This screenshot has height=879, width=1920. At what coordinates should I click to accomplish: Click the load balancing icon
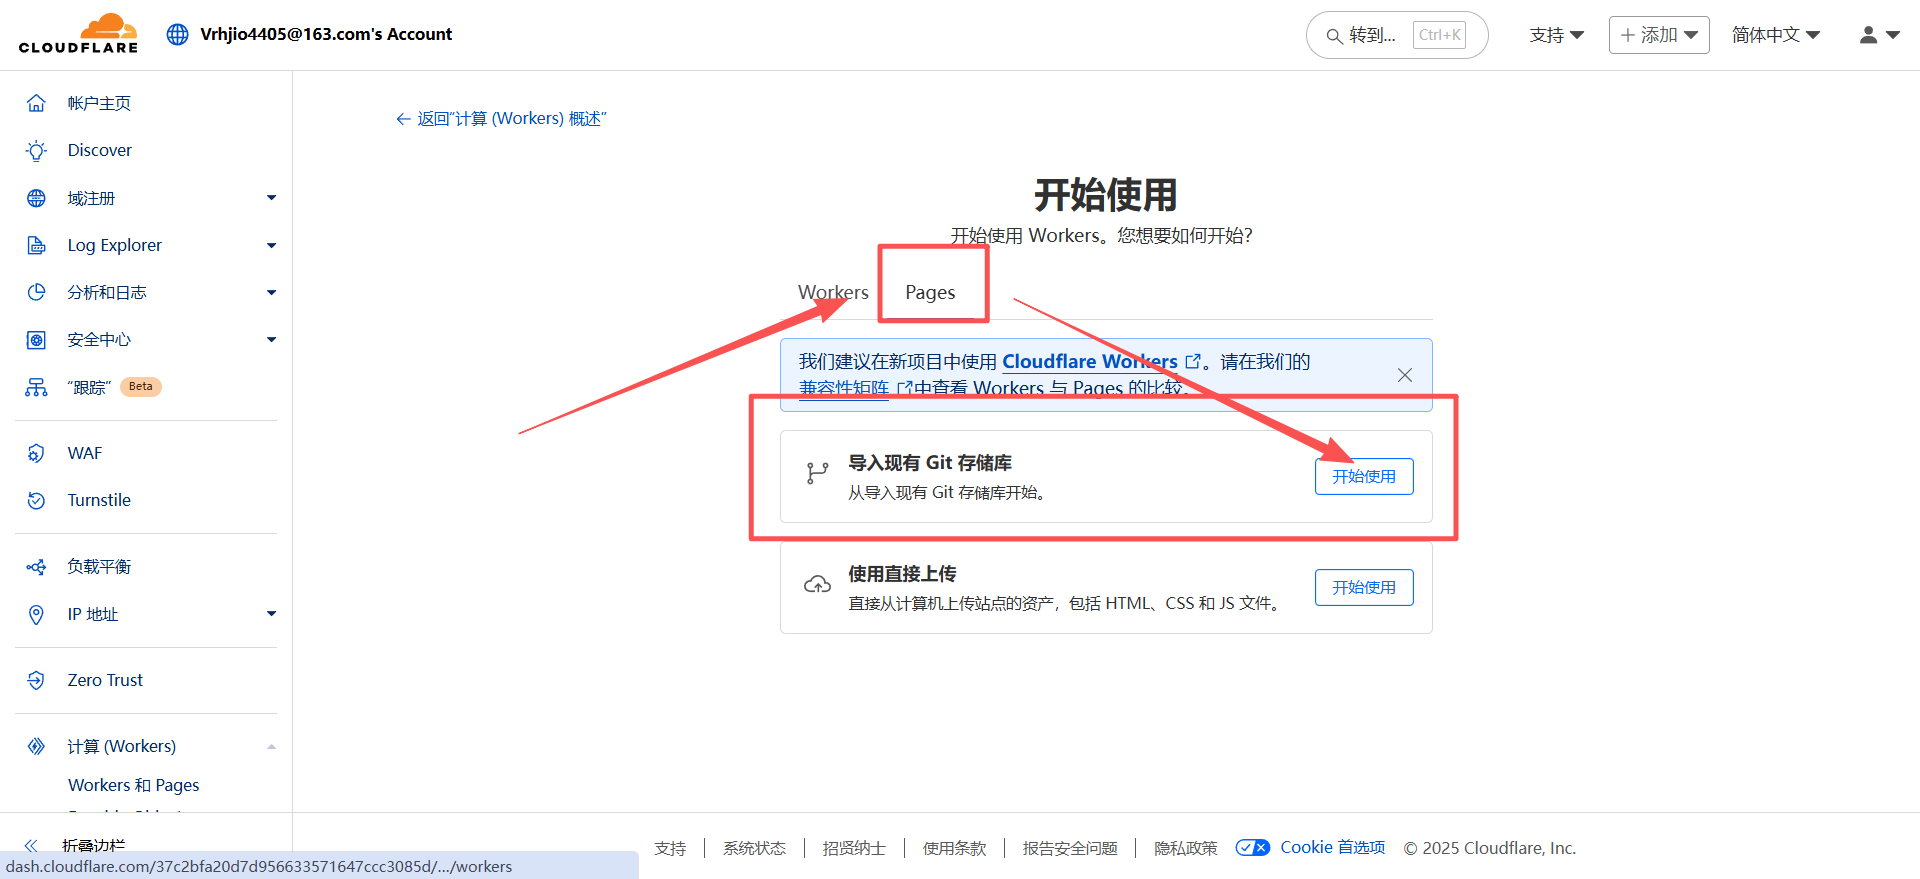click(x=36, y=567)
